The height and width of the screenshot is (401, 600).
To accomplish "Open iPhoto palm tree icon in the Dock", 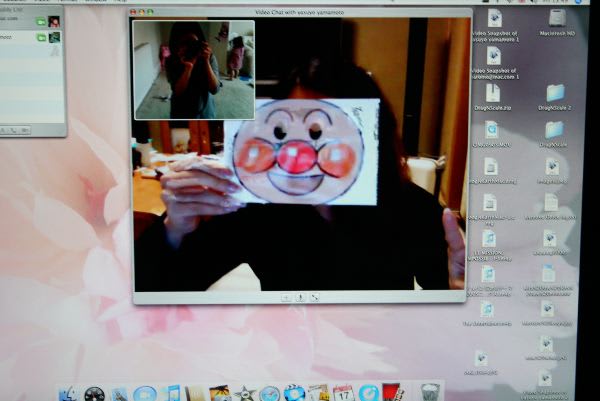I will pos(220,393).
